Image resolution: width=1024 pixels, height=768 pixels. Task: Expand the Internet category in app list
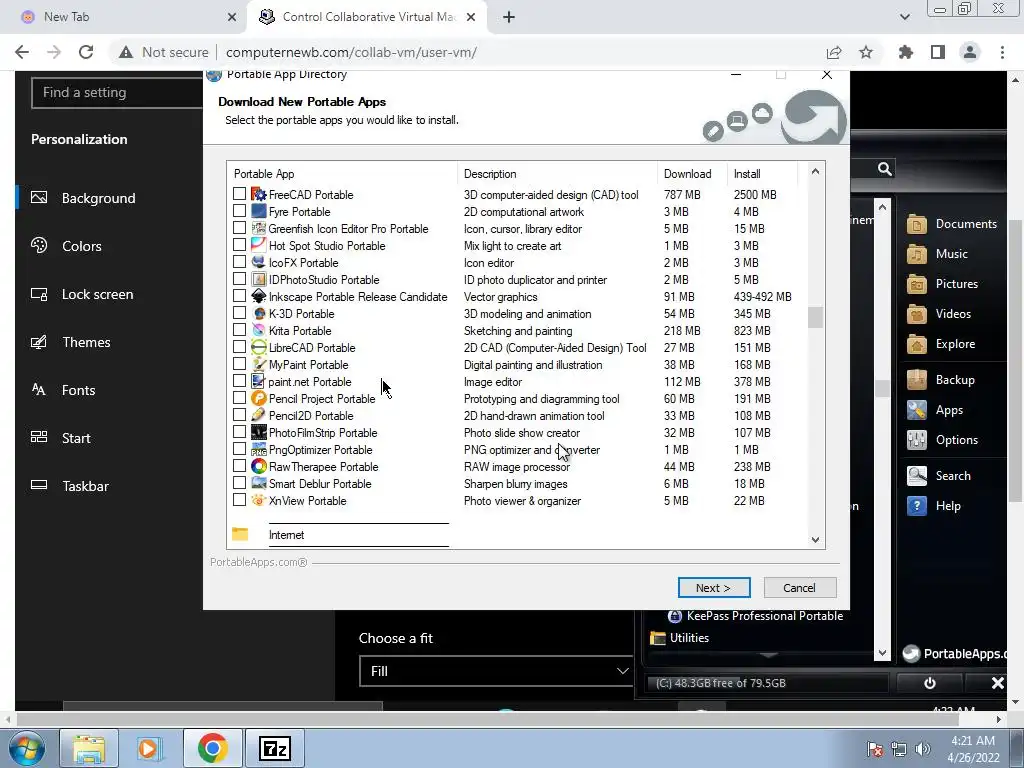pos(287,535)
